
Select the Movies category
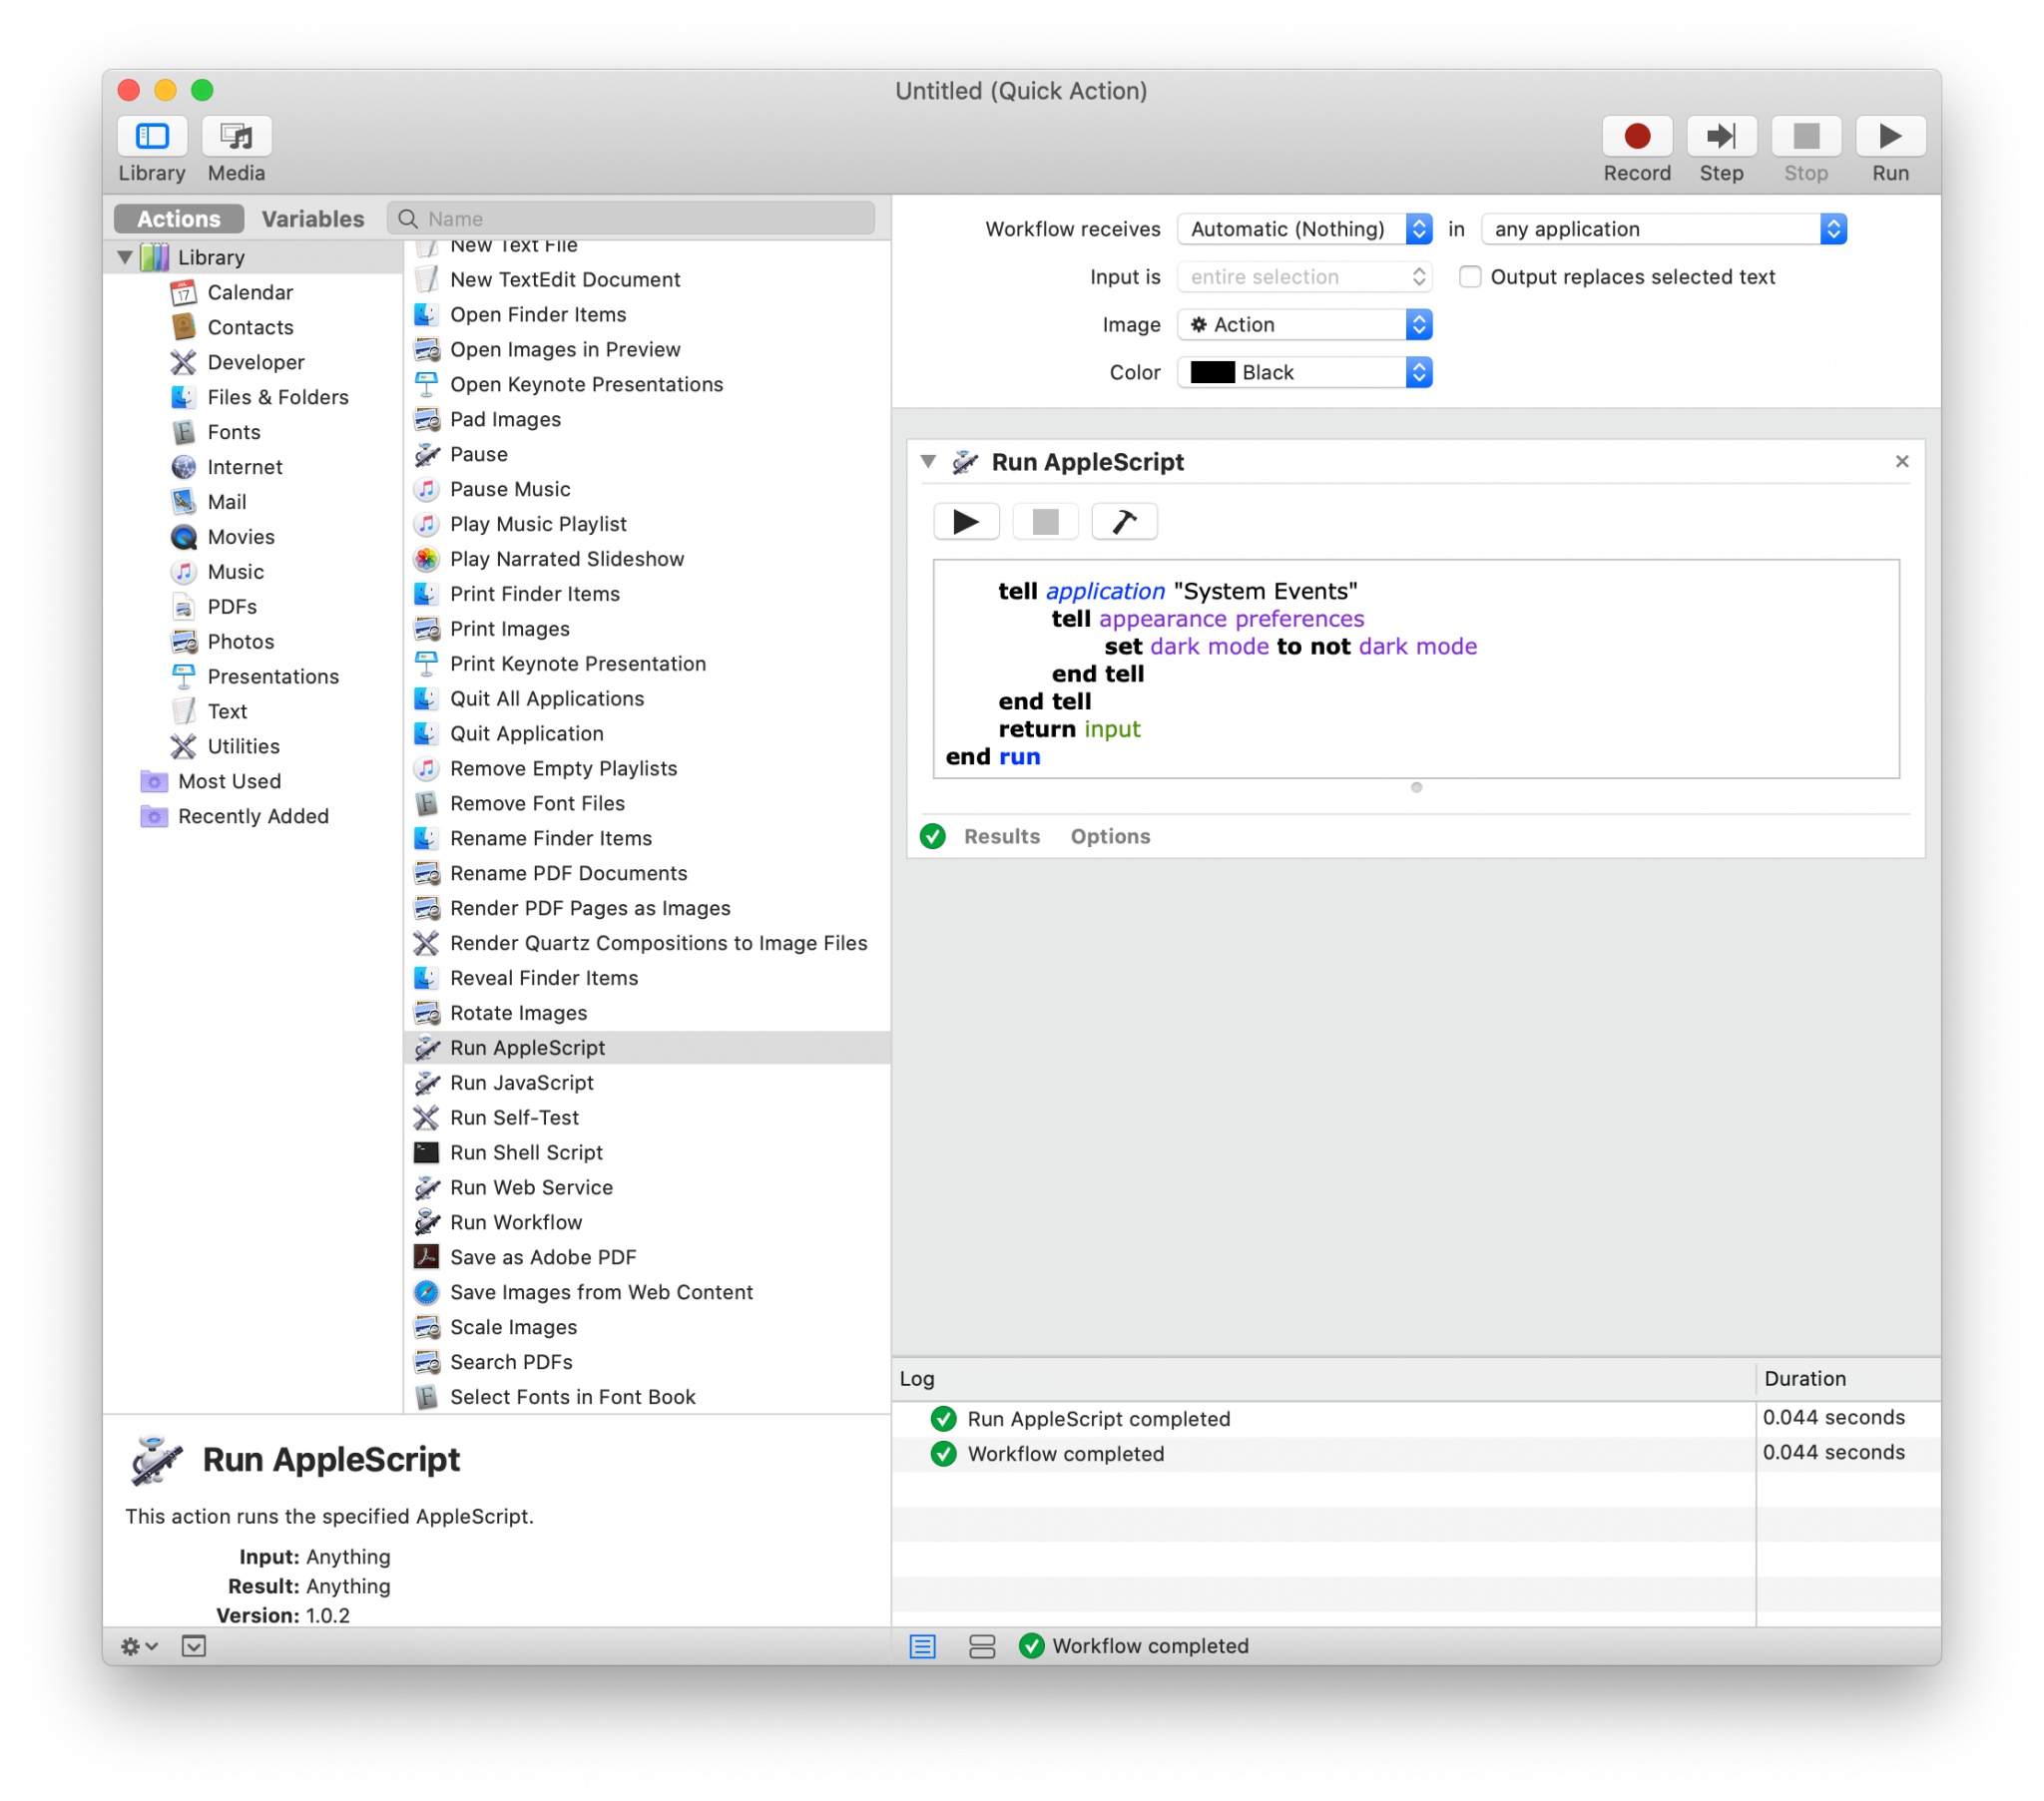point(241,537)
